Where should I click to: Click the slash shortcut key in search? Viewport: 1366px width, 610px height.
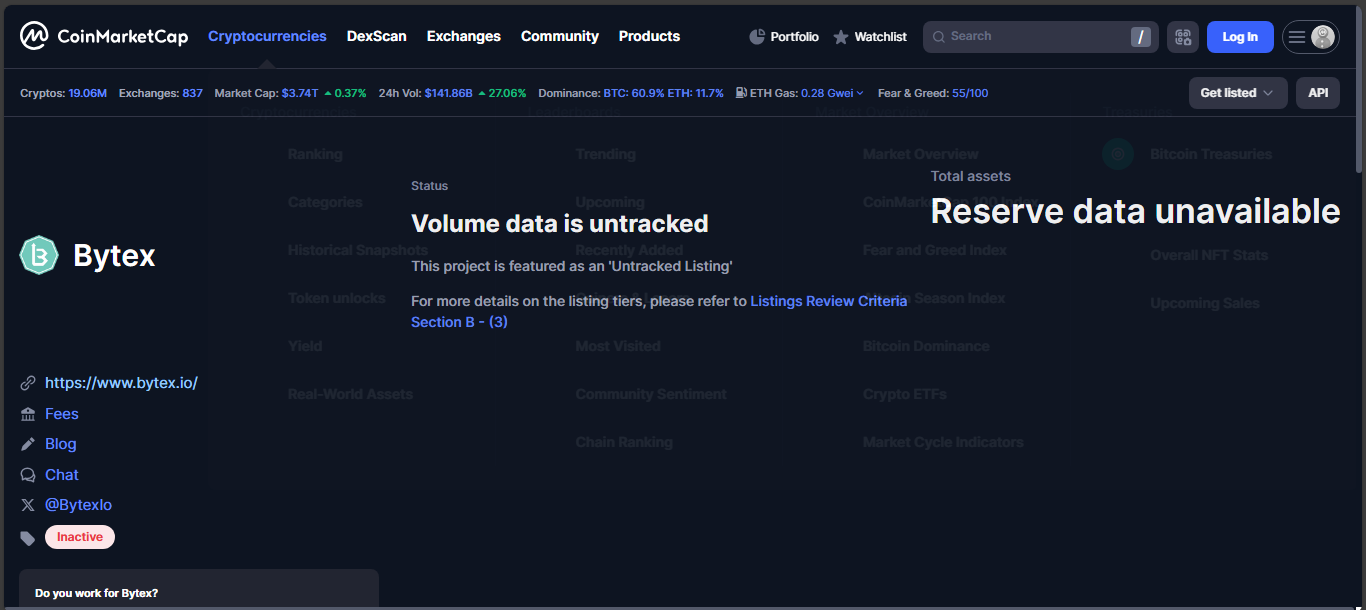tap(1140, 37)
